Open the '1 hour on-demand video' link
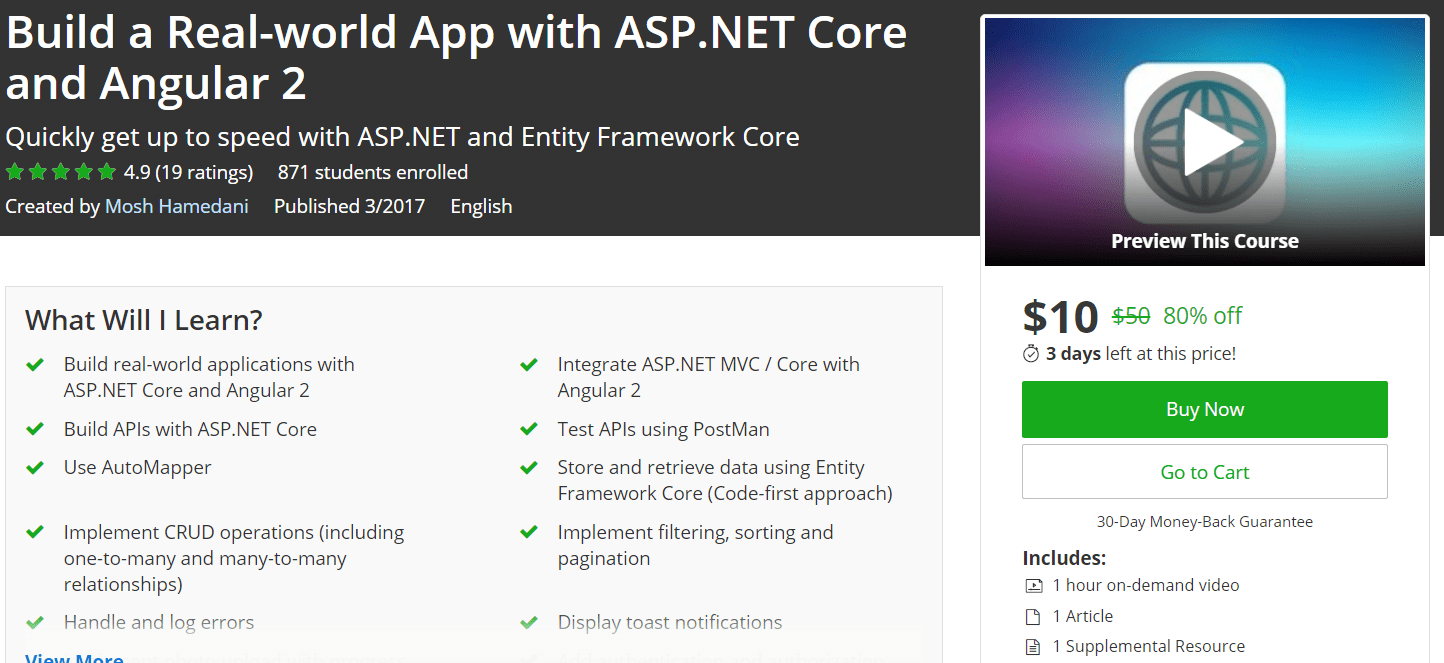The image size is (1444, 663). [1148, 584]
